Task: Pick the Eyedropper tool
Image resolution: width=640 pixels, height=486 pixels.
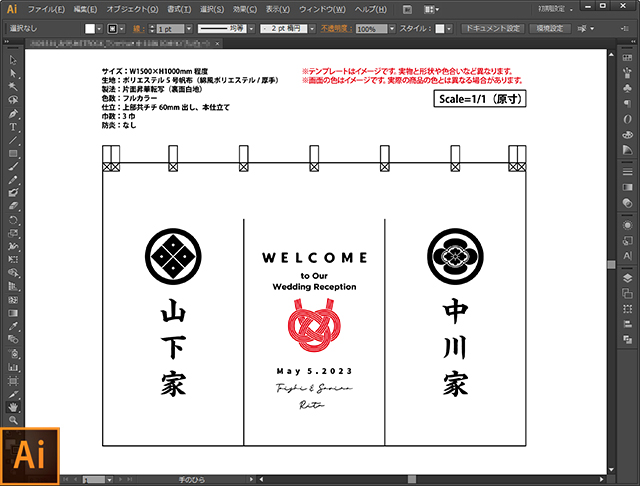Action: [13, 326]
